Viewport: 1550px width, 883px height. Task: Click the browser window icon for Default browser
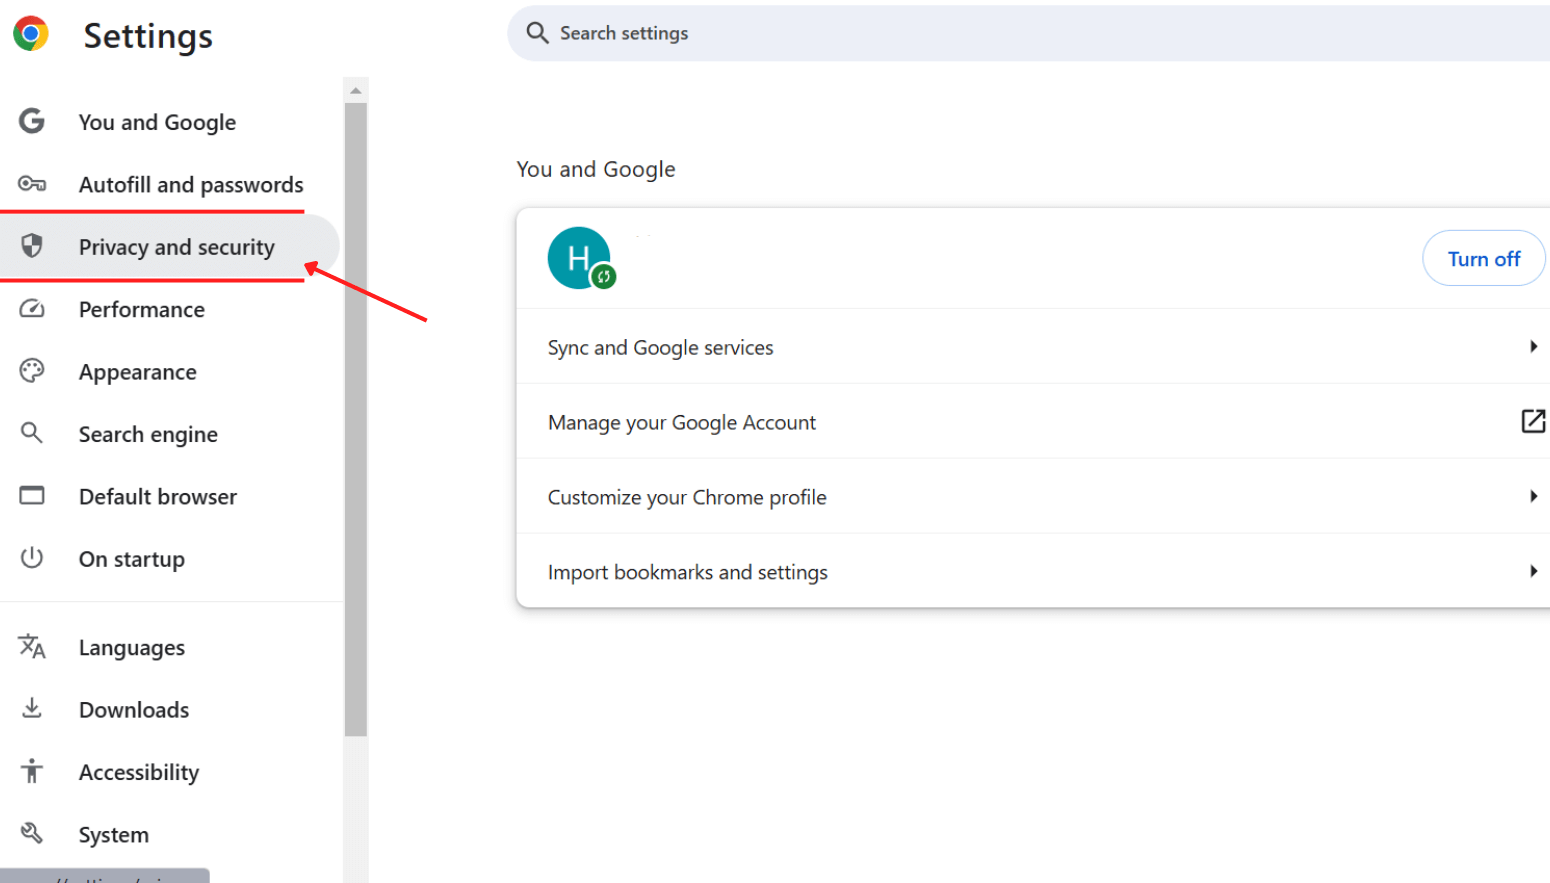coord(31,495)
